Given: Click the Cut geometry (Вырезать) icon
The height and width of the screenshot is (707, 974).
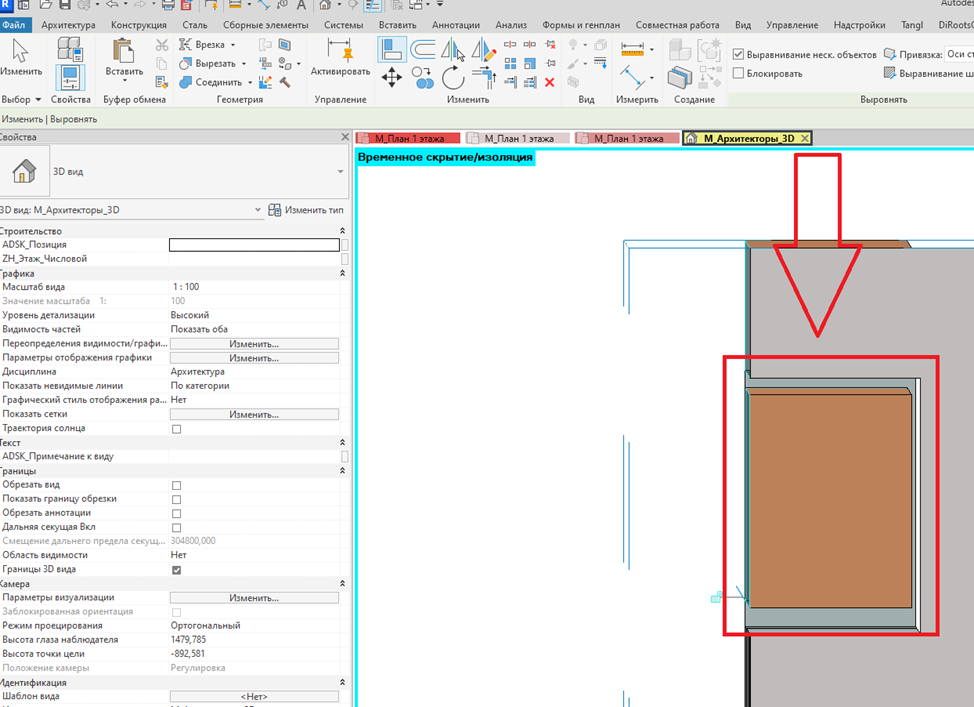Looking at the screenshot, I should click(x=185, y=63).
